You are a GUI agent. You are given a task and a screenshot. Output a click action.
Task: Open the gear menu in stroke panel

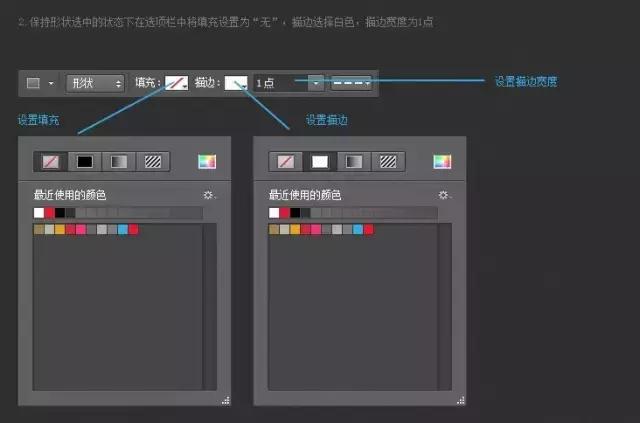coord(444,195)
